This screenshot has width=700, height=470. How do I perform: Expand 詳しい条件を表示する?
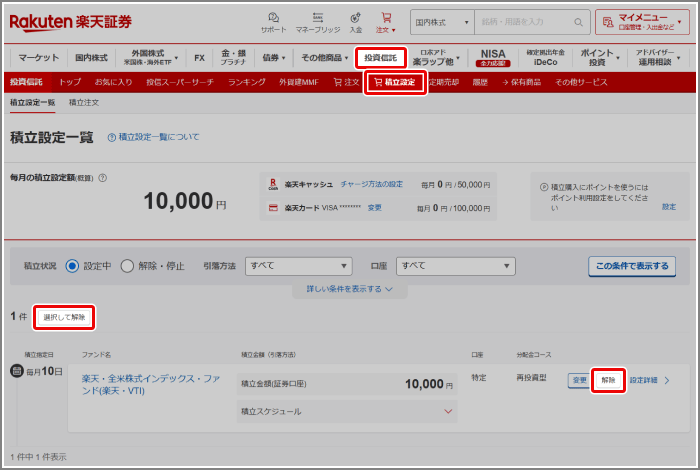(x=350, y=289)
